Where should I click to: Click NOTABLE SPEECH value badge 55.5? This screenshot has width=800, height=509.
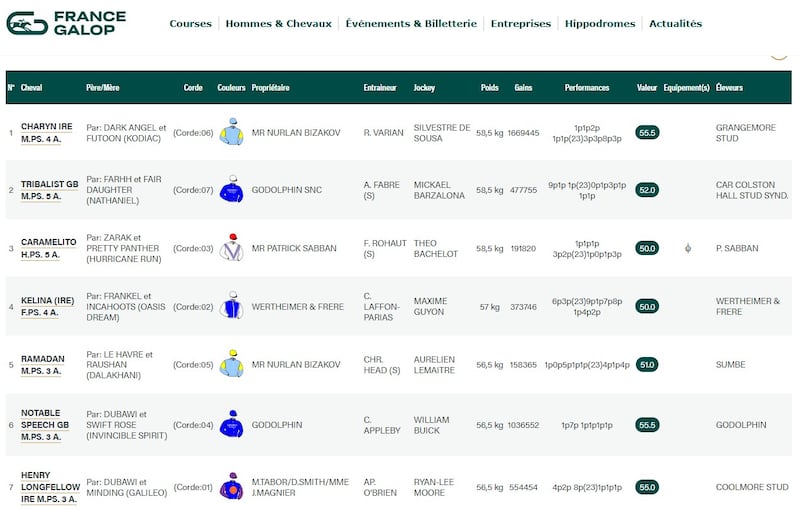pos(647,425)
